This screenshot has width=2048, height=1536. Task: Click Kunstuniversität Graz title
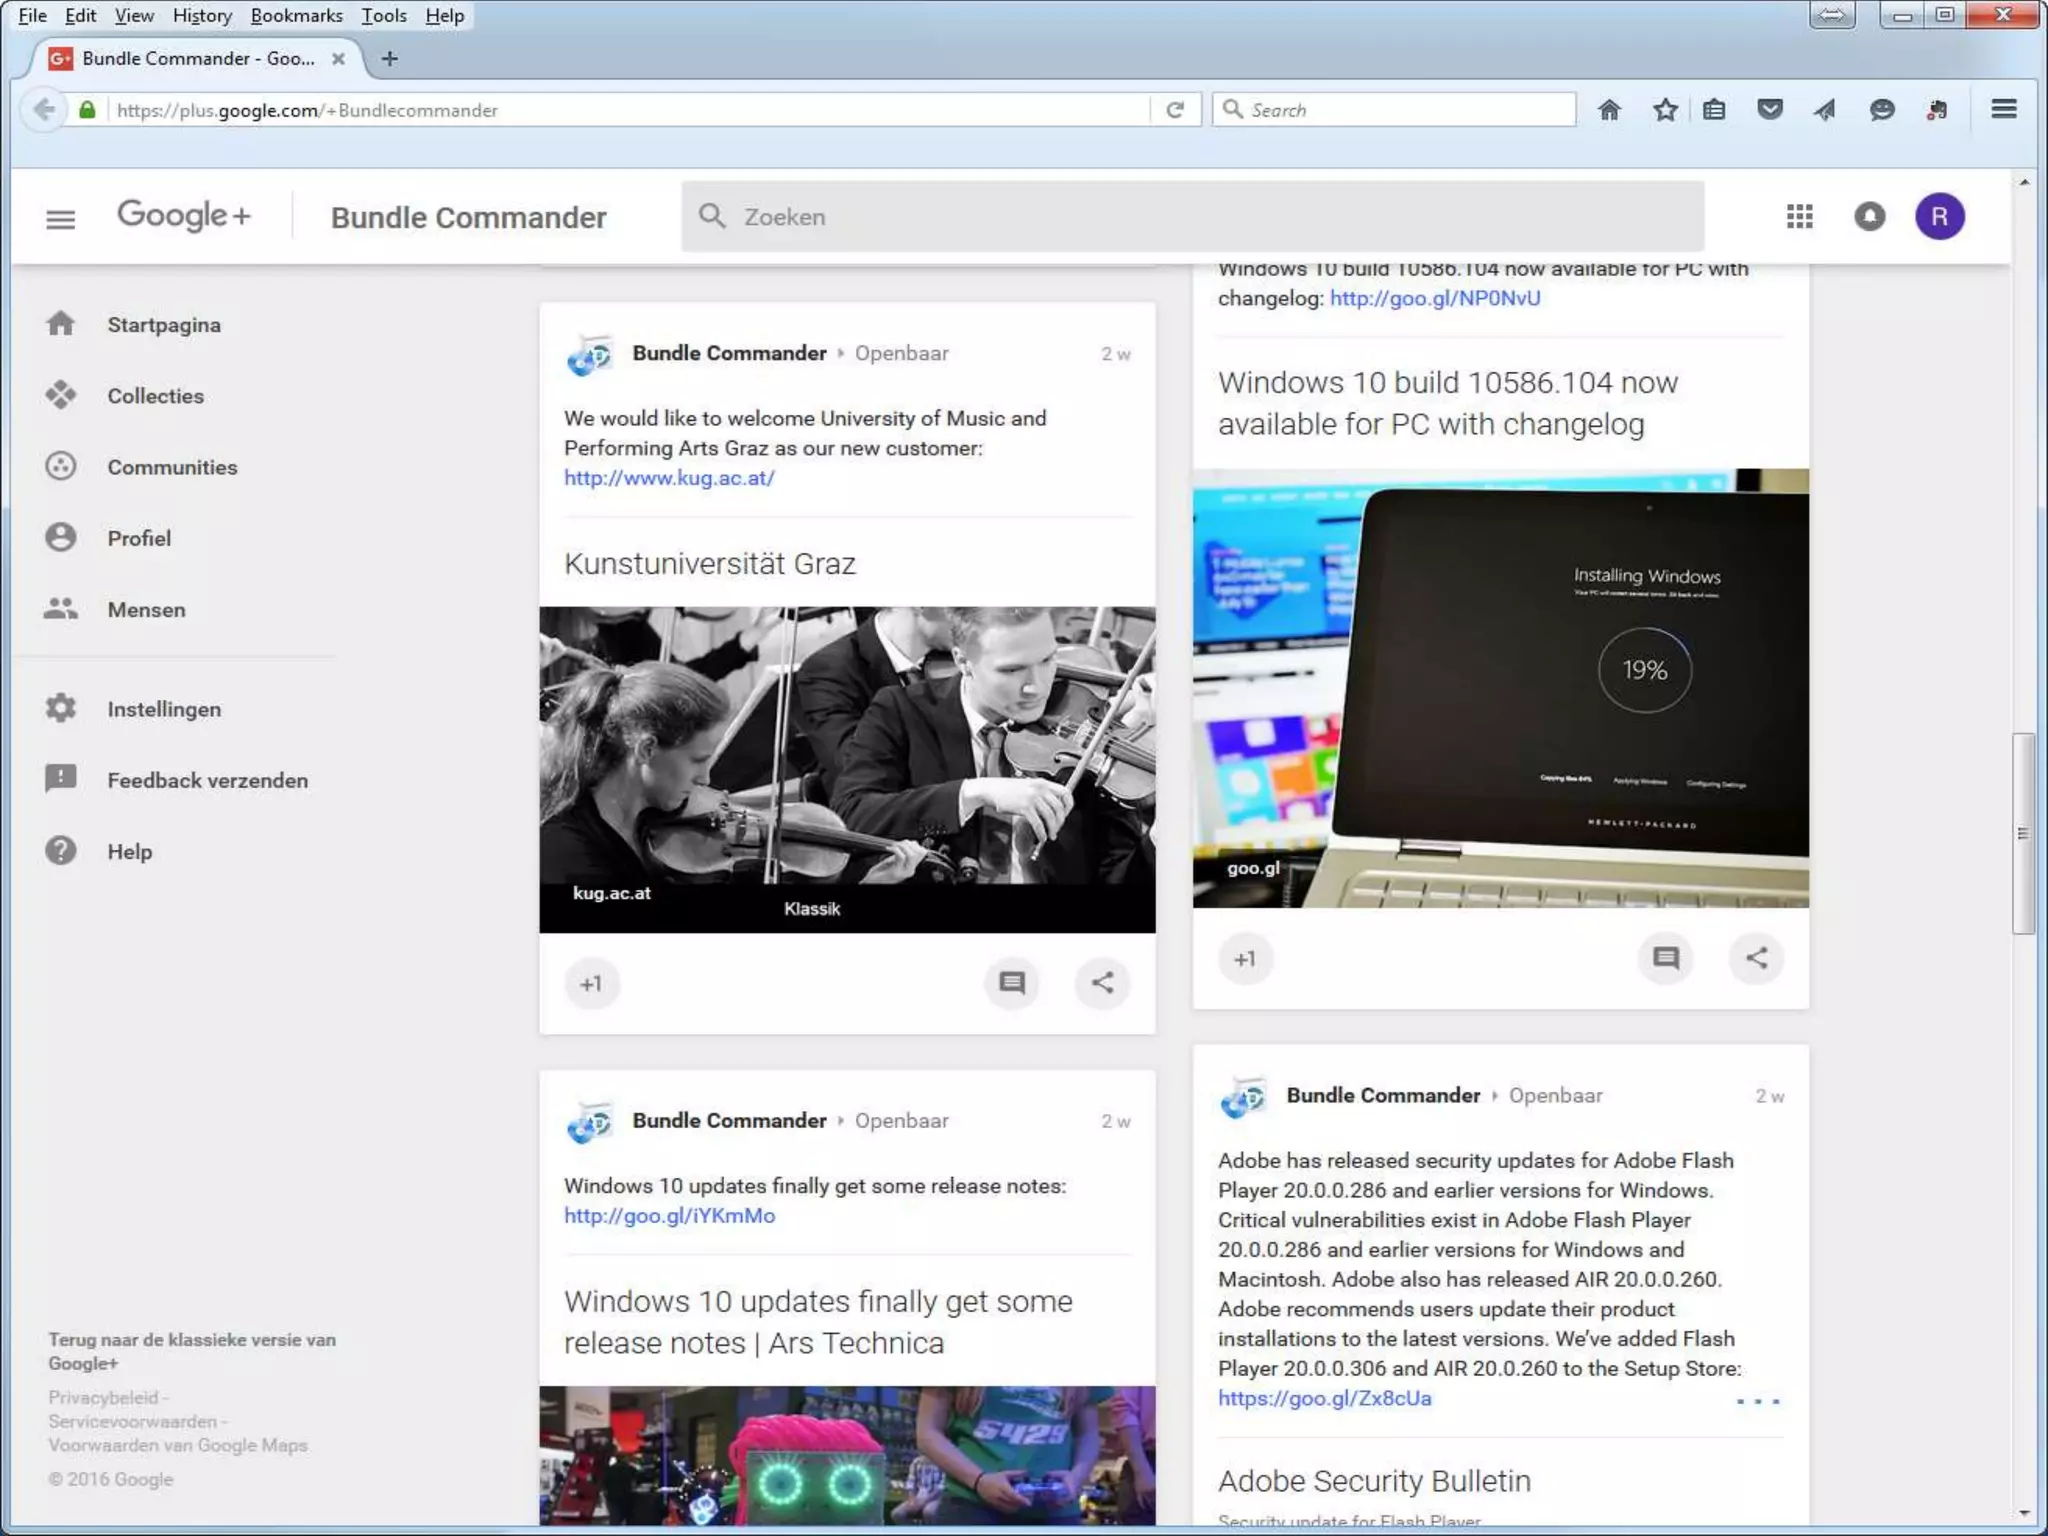tap(709, 563)
